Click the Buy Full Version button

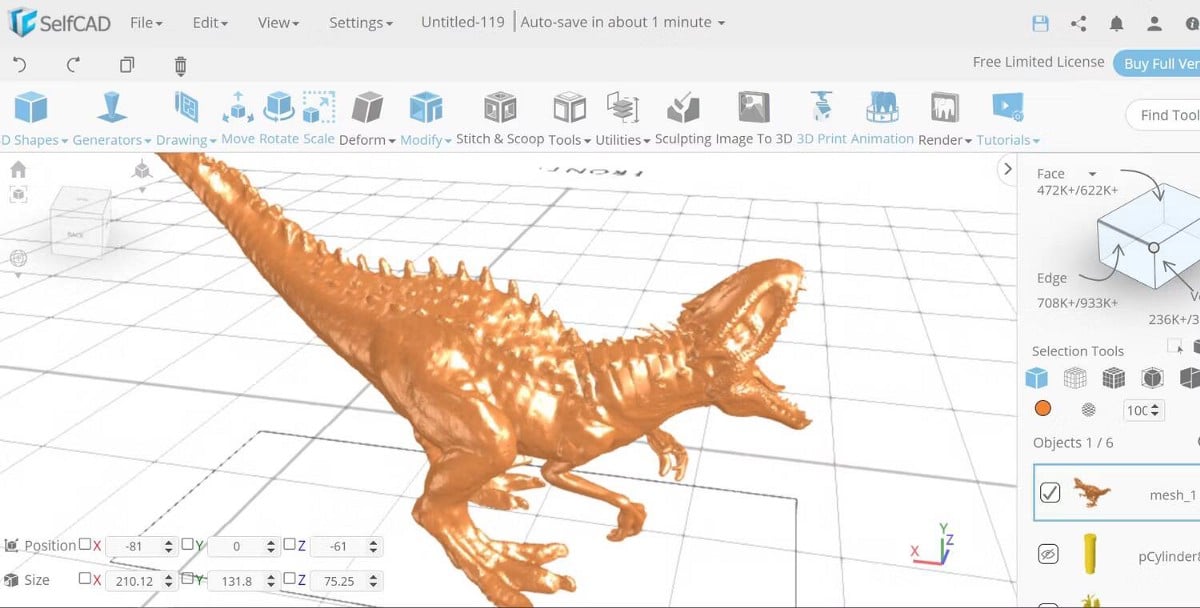pyautogui.click(x=1160, y=63)
